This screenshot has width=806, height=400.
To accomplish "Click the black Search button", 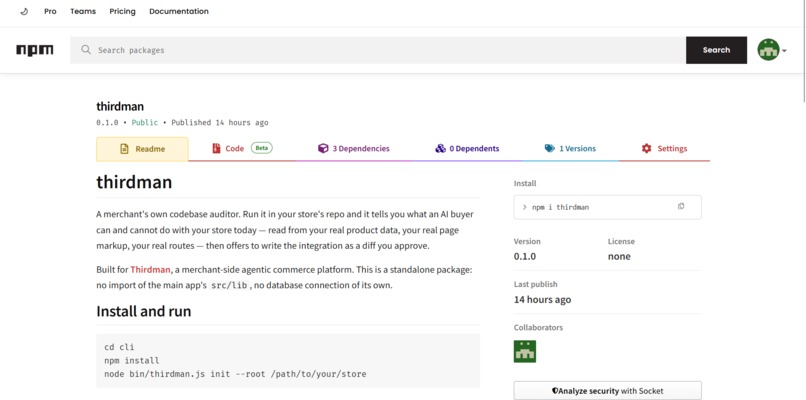I will [716, 50].
